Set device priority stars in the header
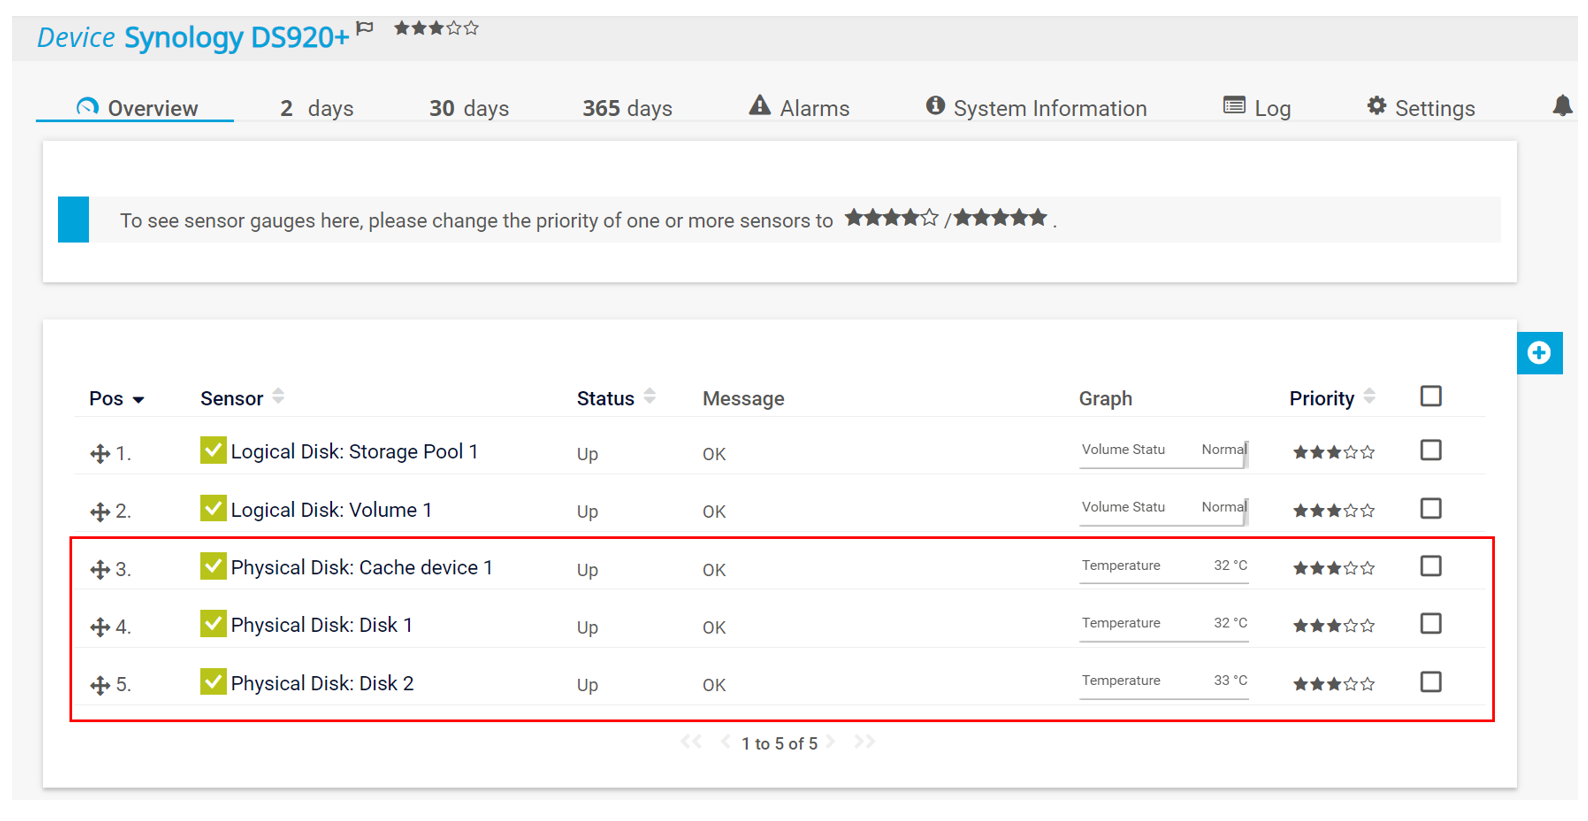Screen dimensions: 1588x821 click(436, 28)
